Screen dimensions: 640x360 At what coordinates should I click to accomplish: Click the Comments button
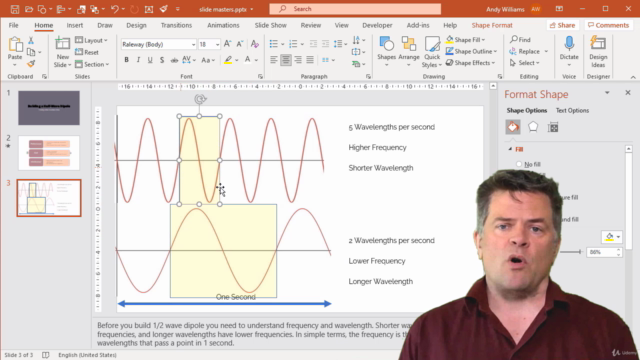tap(608, 25)
